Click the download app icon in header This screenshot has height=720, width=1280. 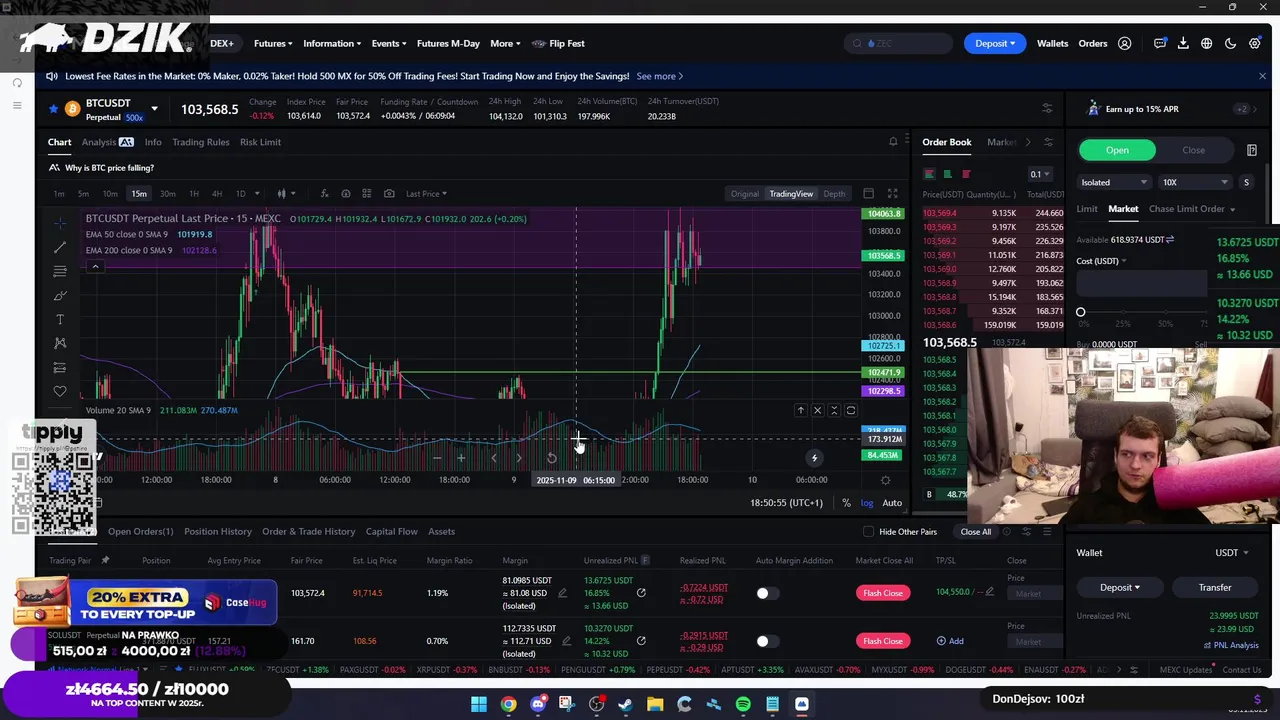click(1183, 44)
